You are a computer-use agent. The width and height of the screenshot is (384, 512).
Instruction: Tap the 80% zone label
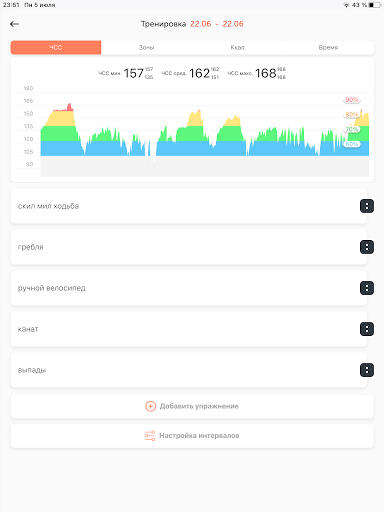[x=352, y=114]
